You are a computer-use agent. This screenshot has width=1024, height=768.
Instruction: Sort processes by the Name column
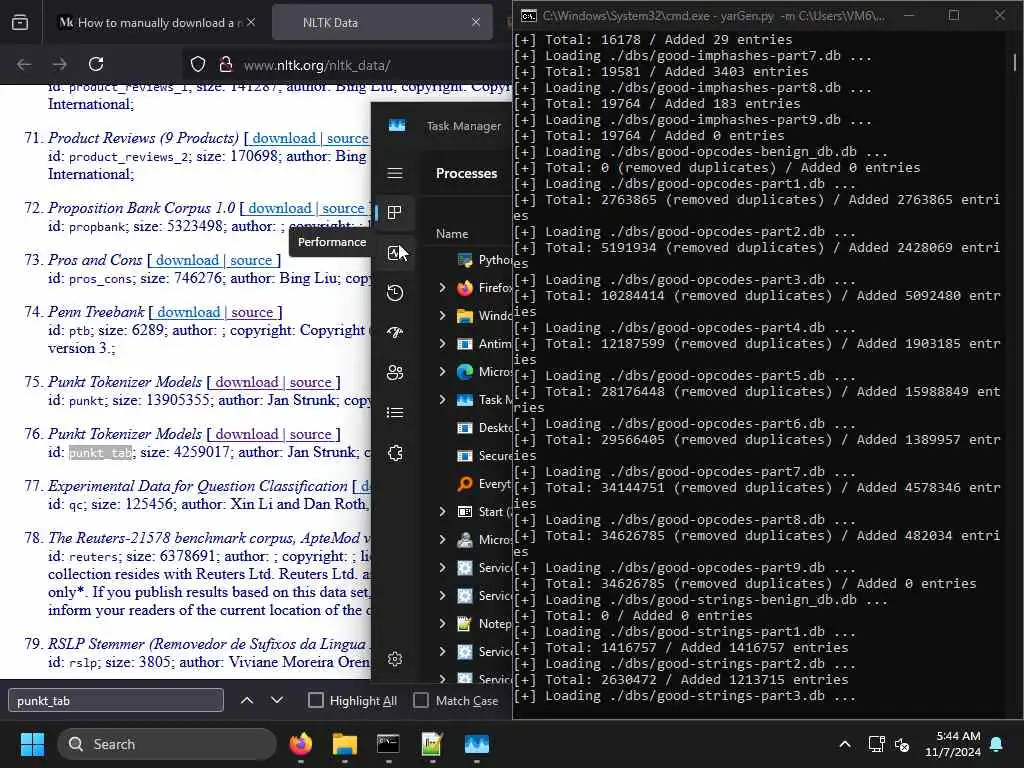[452, 234]
